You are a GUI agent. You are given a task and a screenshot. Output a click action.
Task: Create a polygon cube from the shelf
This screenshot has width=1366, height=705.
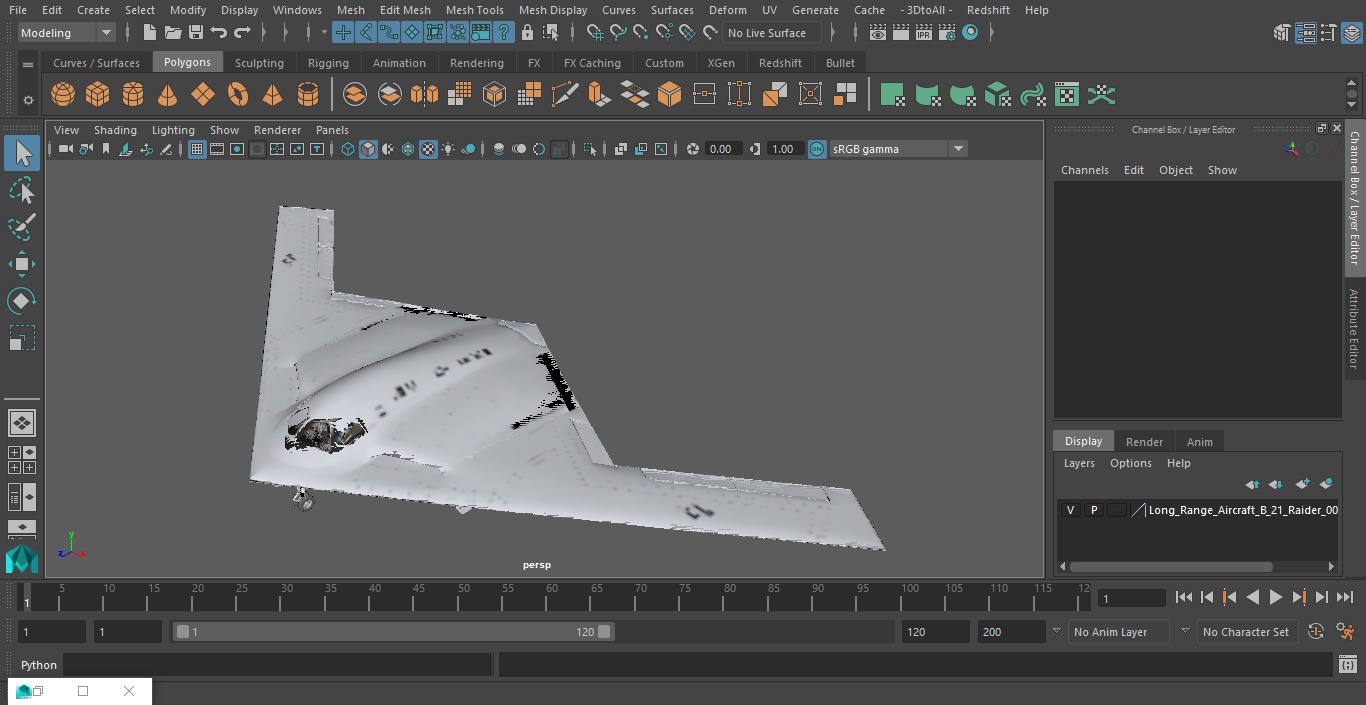[x=97, y=95]
